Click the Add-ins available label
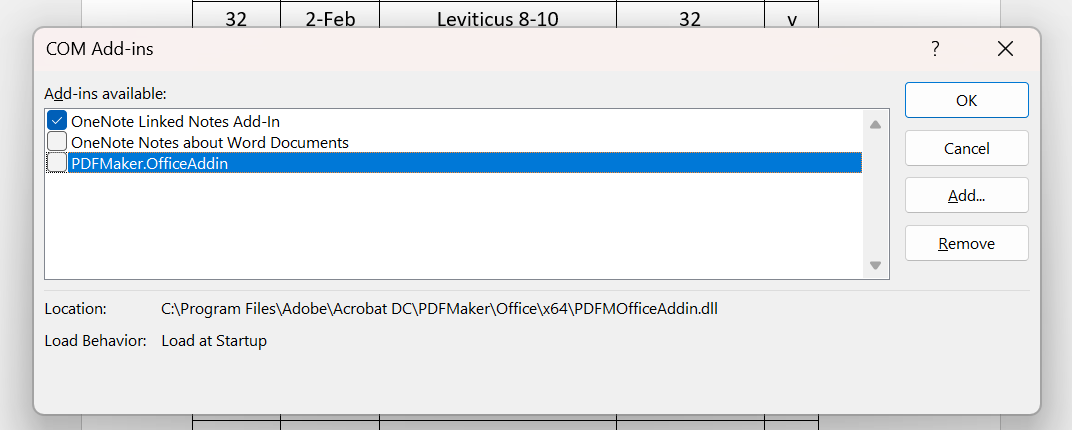1072x430 pixels. click(x=105, y=93)
